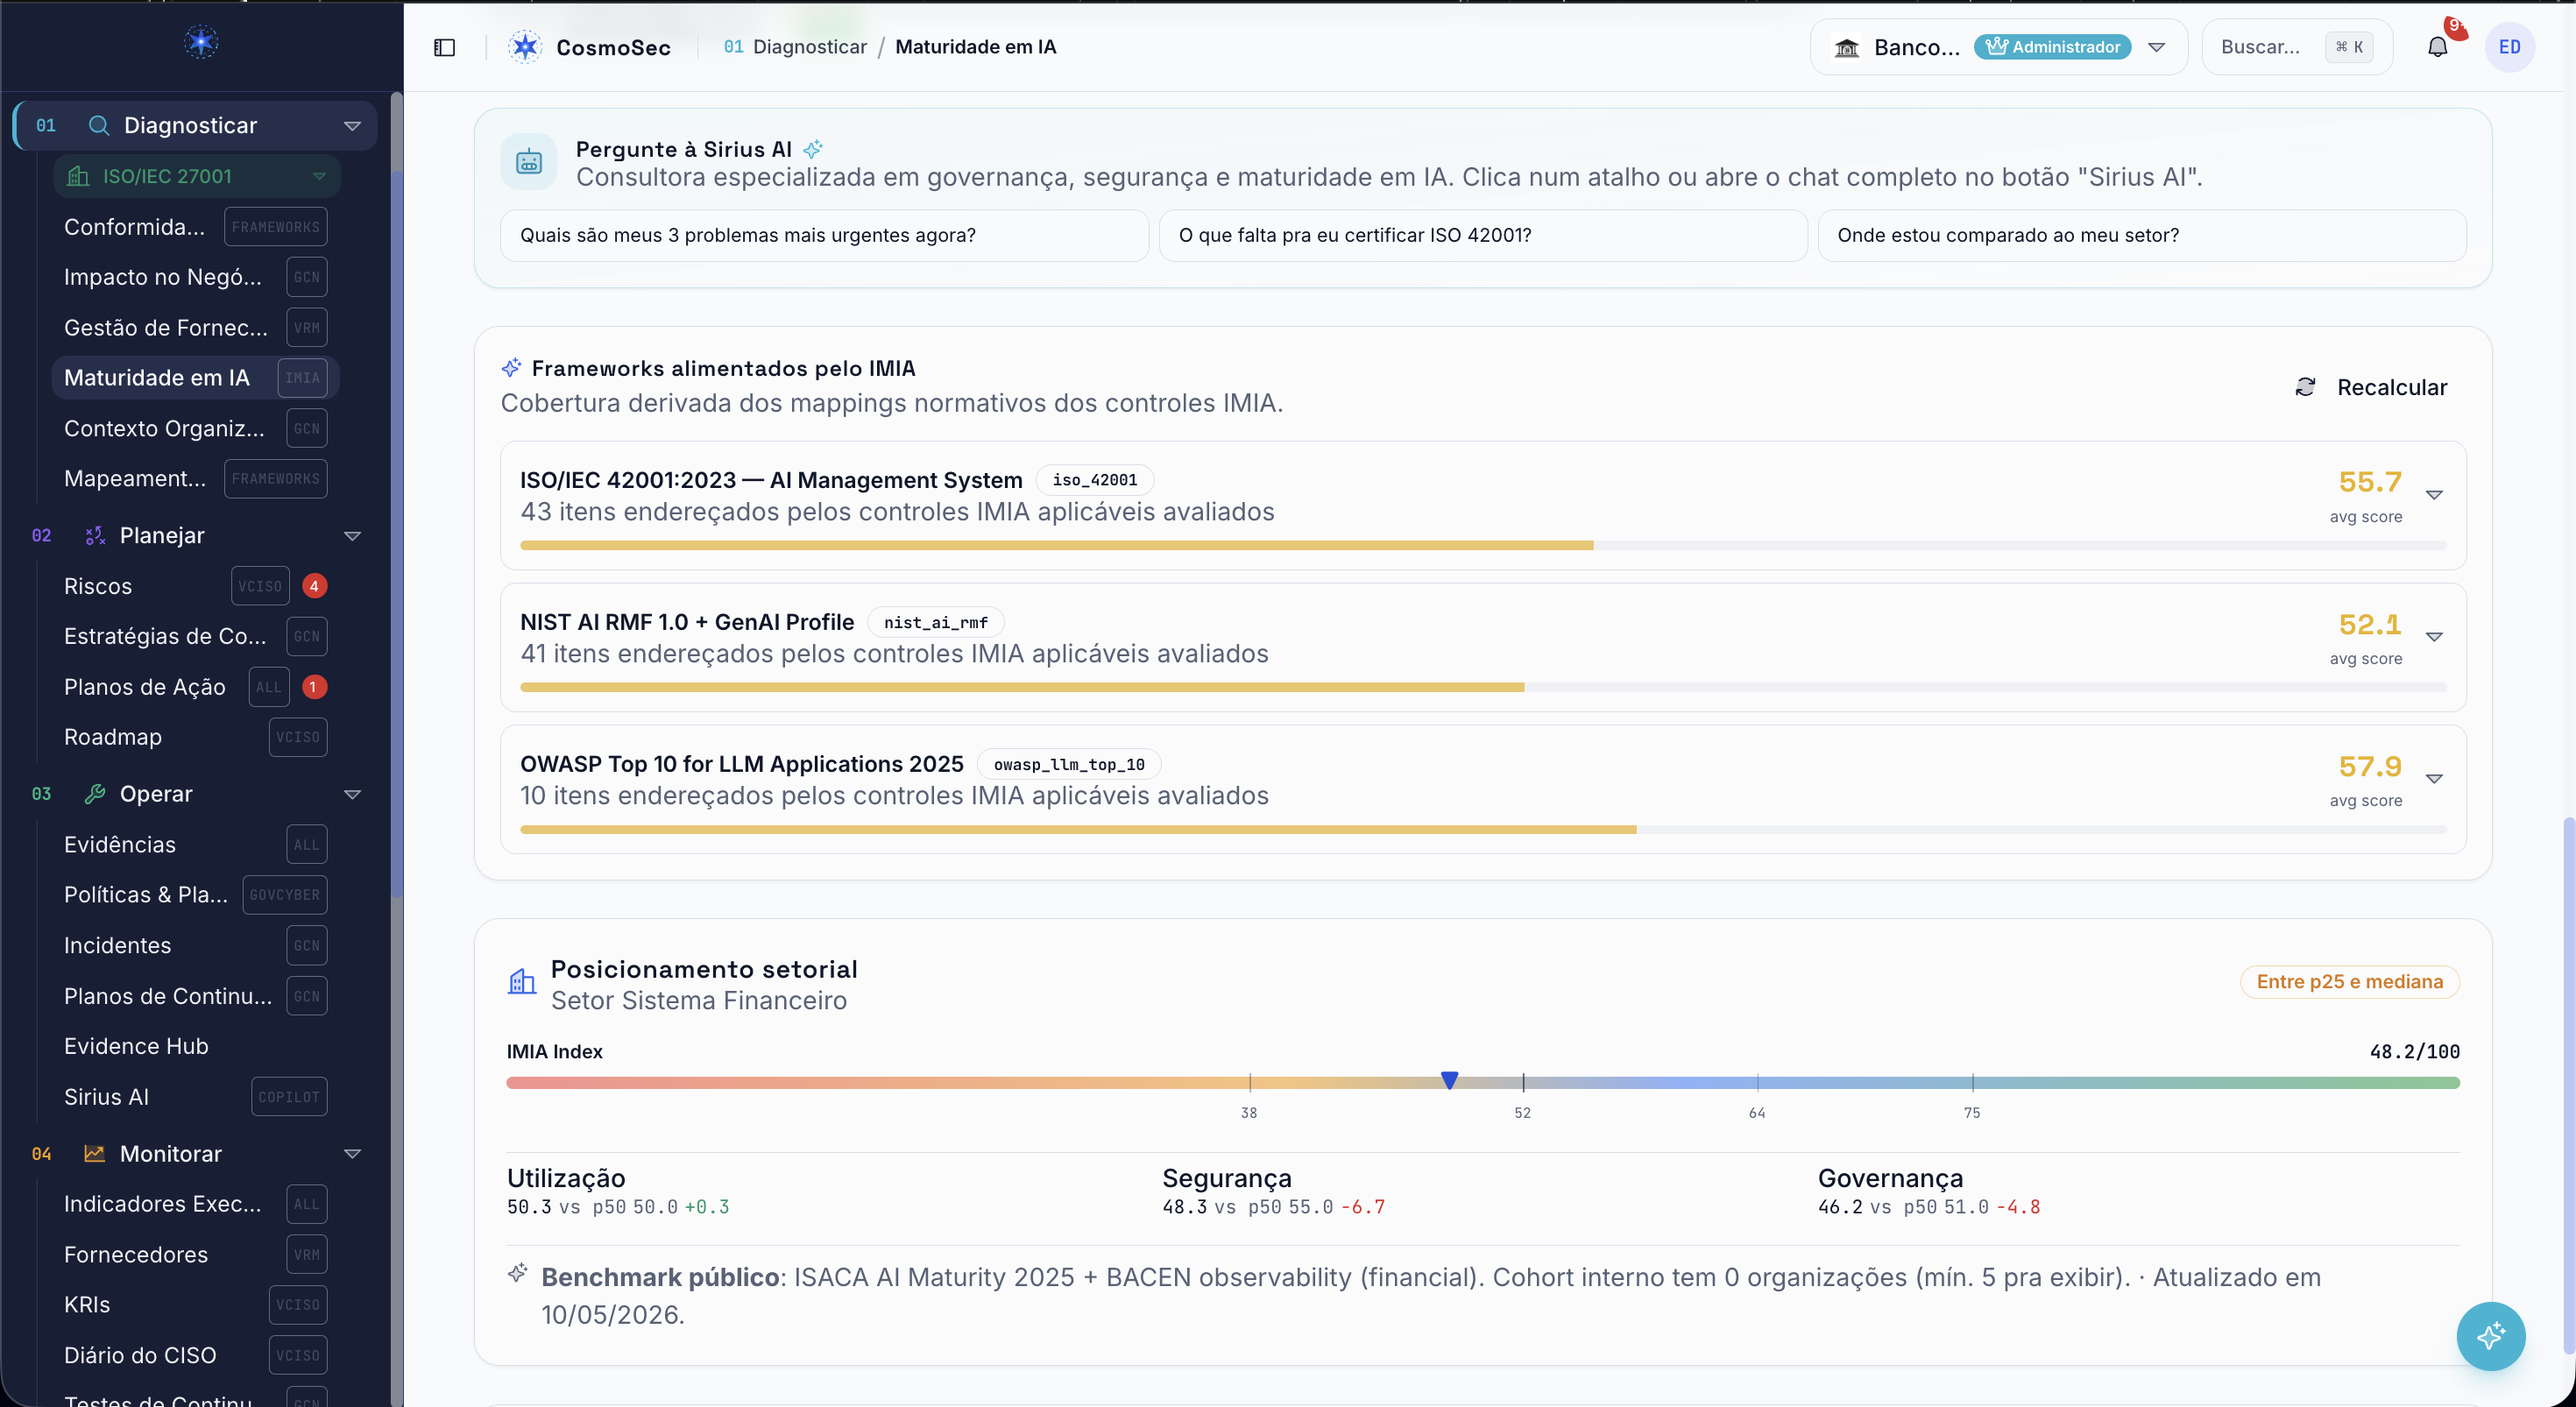Expand the ISO/IEC 42001:2023 framework card
2576x1407 pixels.
(x=2434, y=495)
